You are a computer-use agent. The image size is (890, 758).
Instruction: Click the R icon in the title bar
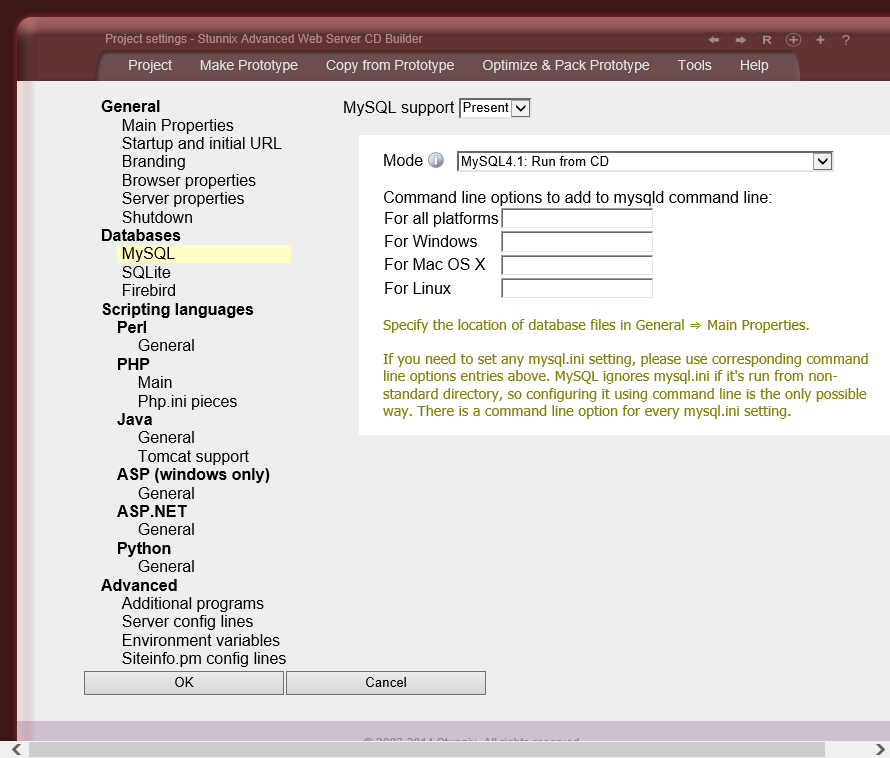[766, 39]
